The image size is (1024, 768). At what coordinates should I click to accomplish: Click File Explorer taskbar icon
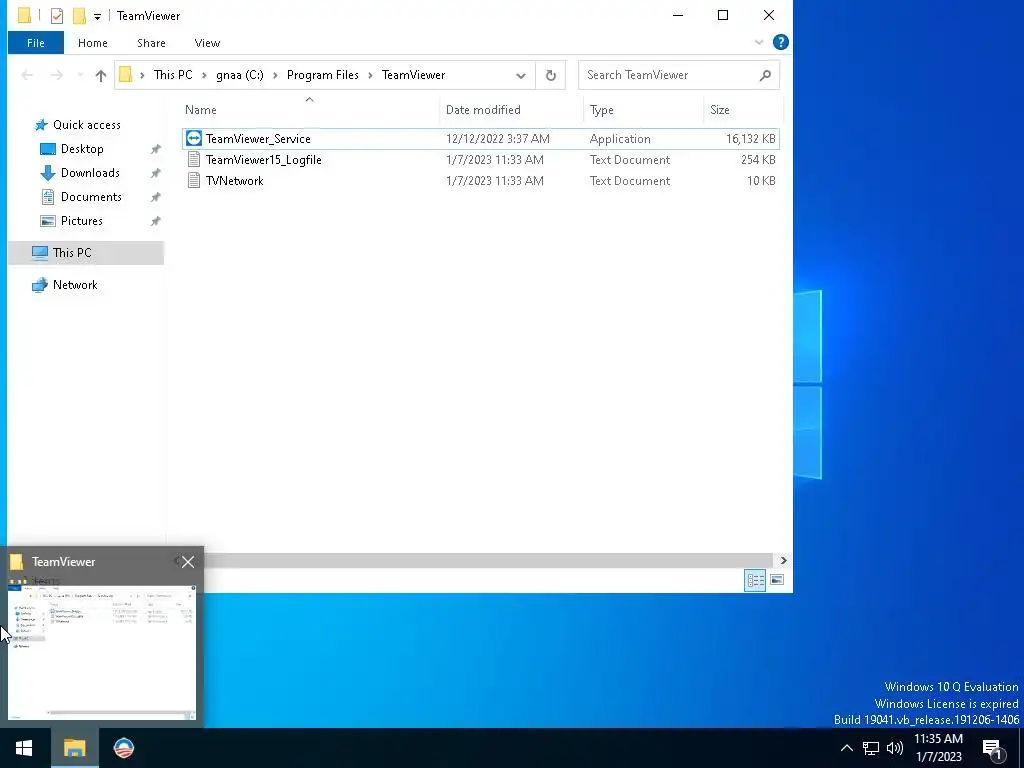point(74,748)
